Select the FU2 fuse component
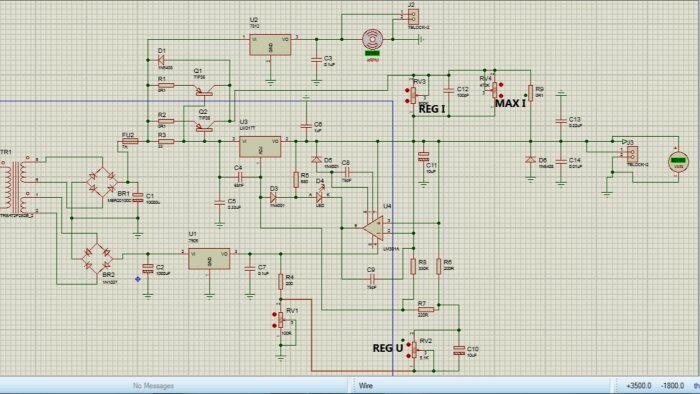Image resolution: width=700 pixels, height=394 pixels. pyautogui.click(x=130, y=141)
